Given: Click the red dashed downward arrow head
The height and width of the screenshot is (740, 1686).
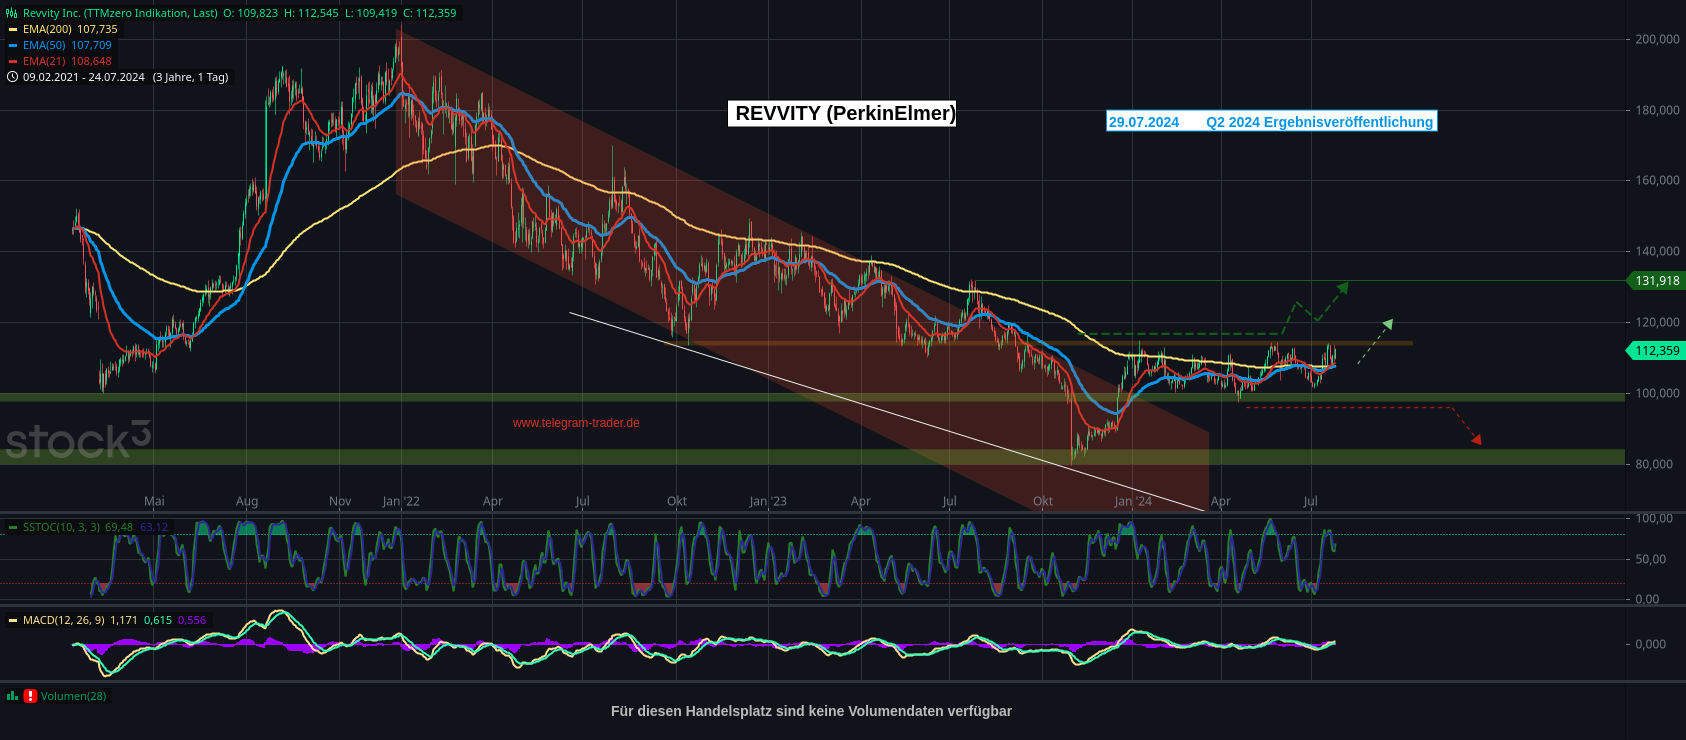Looking at the screenshot, I should click(1476, 439).
